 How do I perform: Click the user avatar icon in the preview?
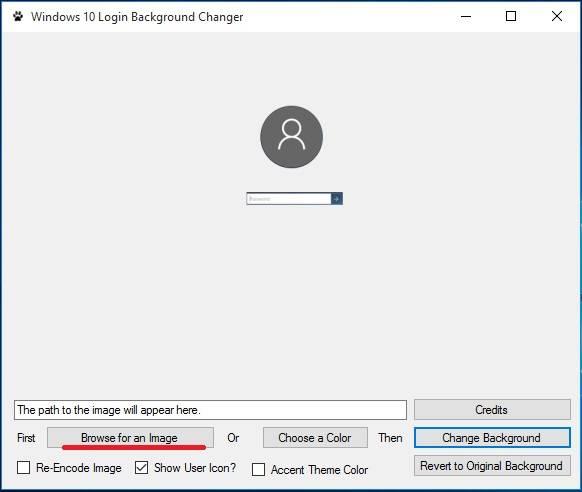pos(291,137)
